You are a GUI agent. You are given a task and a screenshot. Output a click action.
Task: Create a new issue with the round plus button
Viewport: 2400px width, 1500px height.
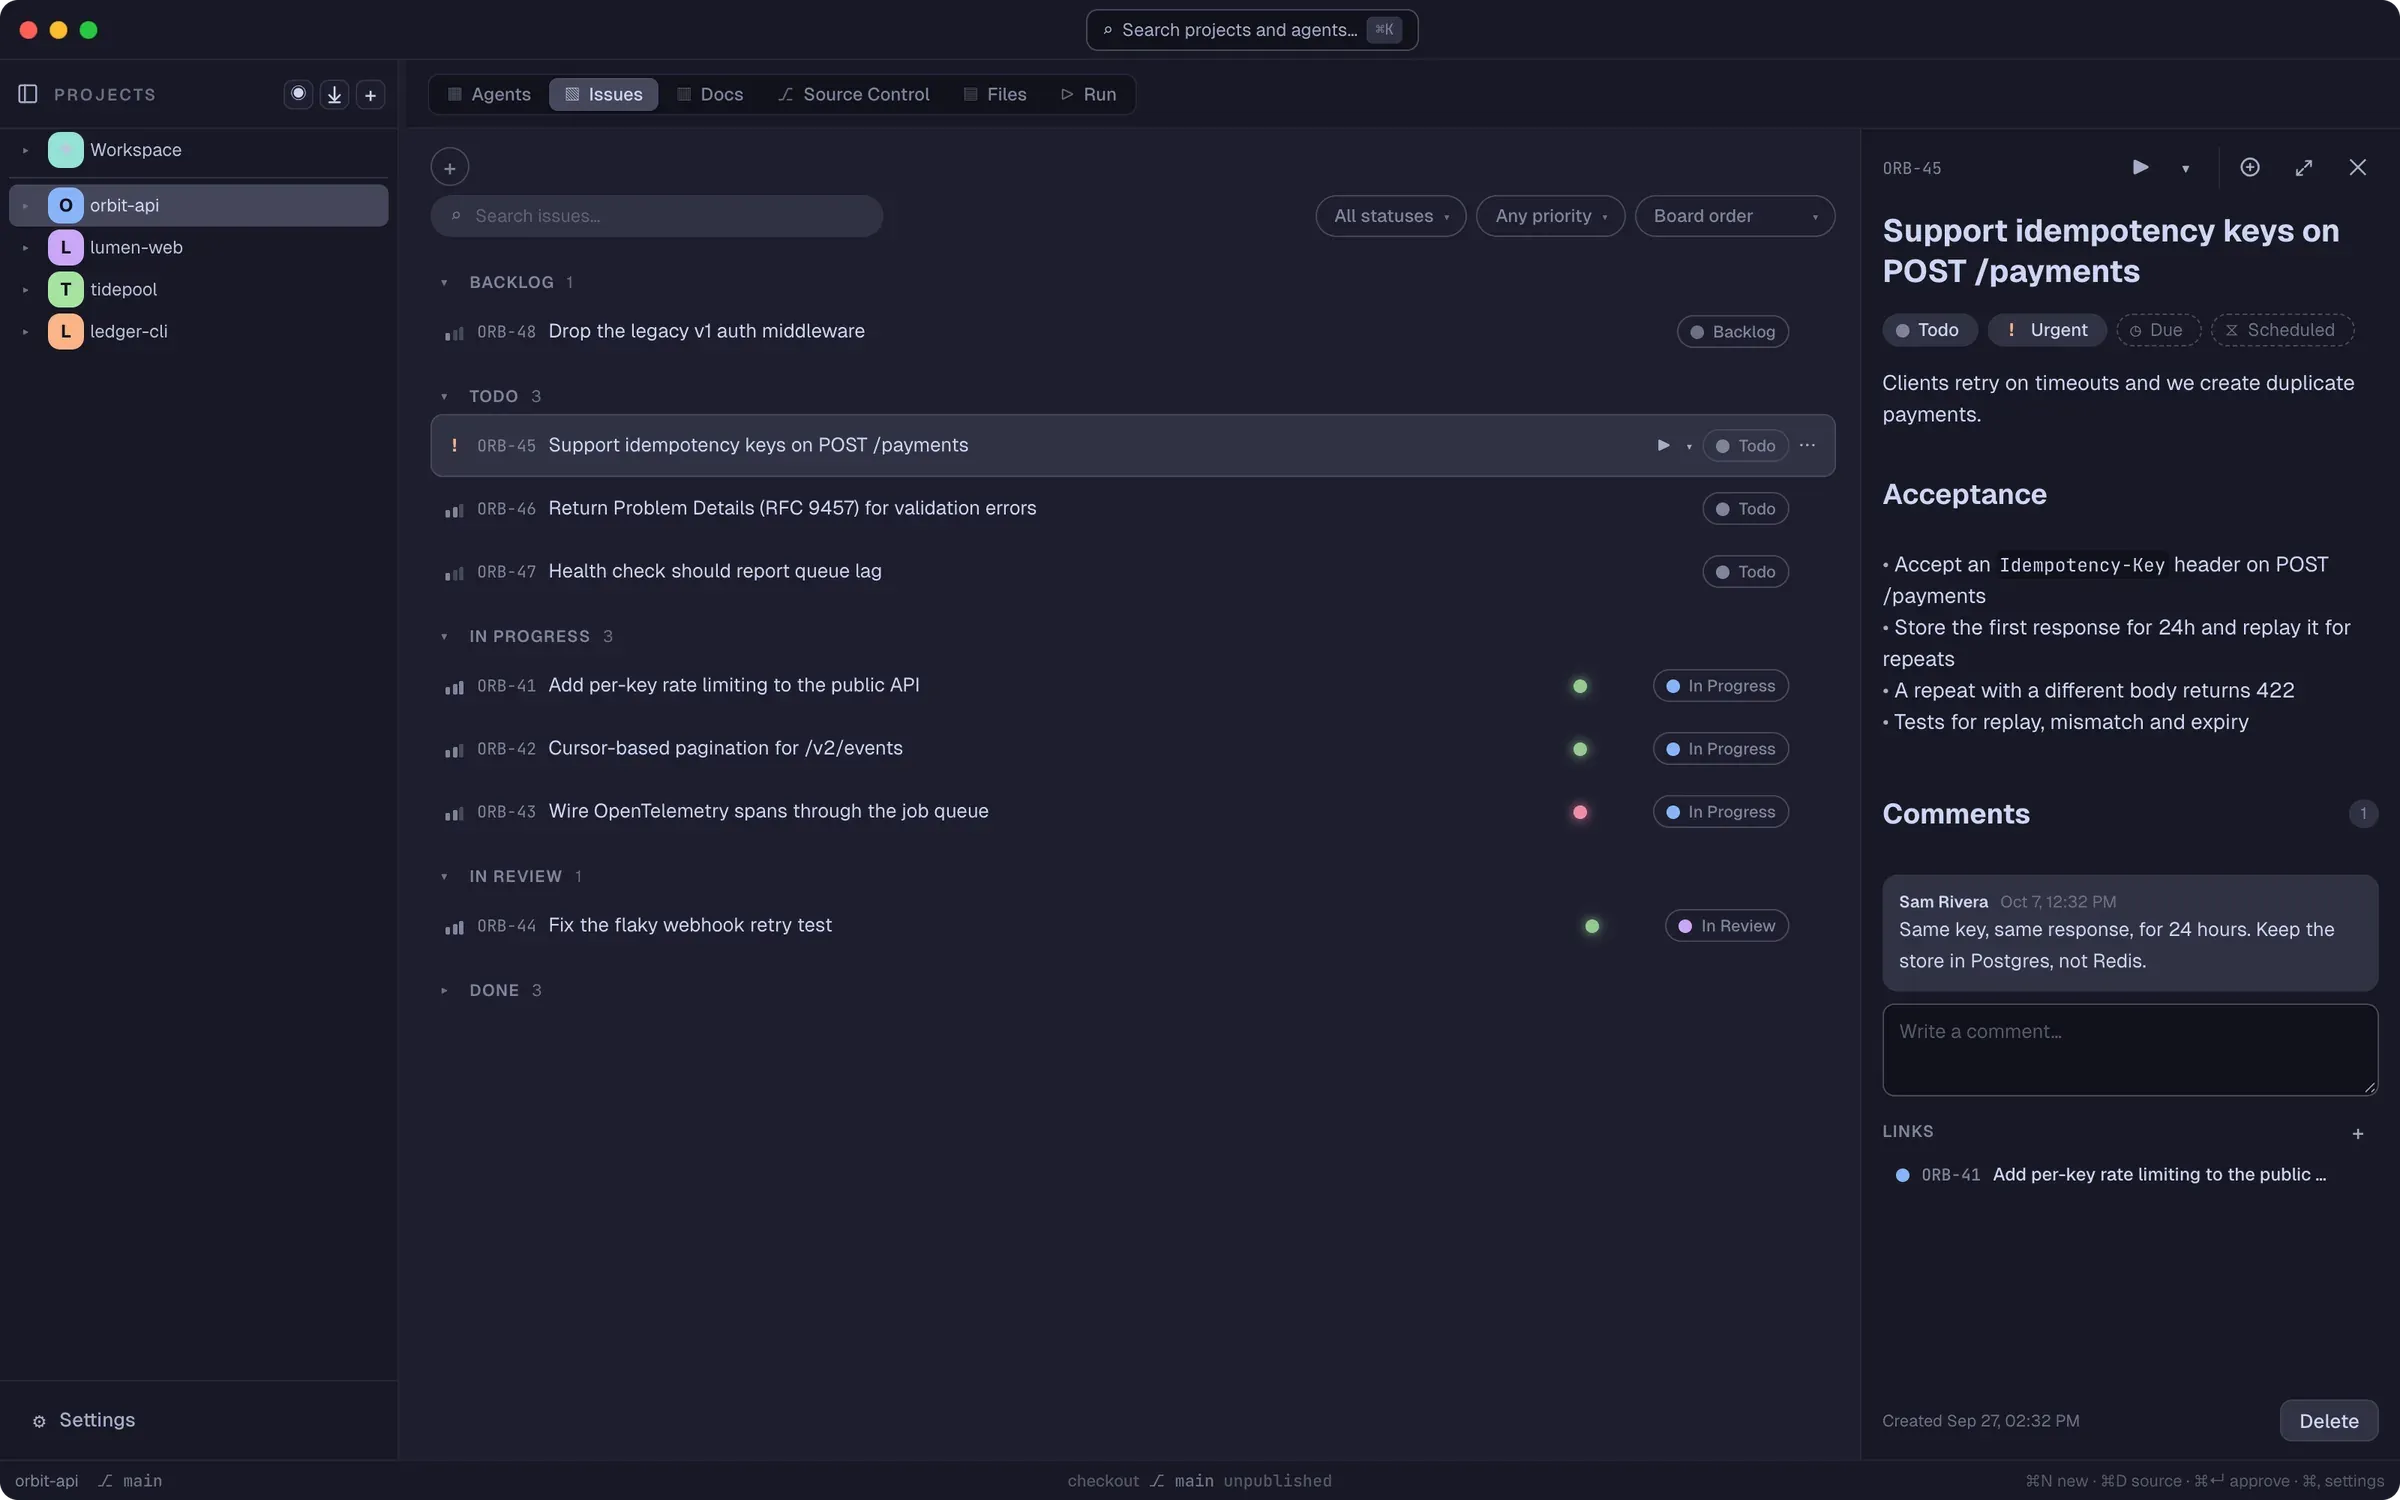point(450,167)
